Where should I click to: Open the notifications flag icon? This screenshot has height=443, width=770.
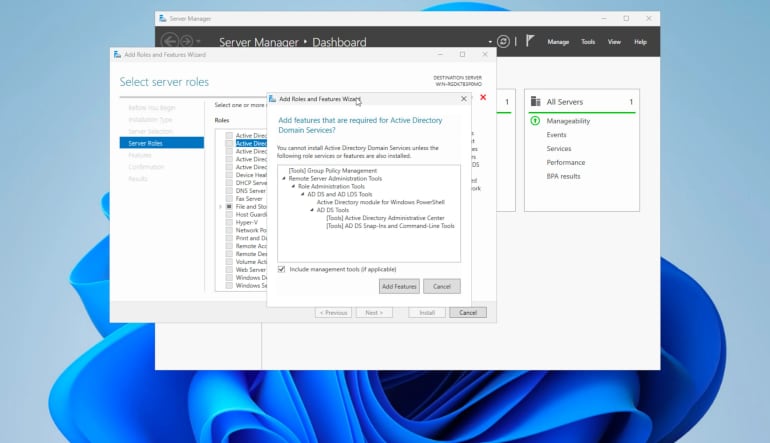point(530,42)
